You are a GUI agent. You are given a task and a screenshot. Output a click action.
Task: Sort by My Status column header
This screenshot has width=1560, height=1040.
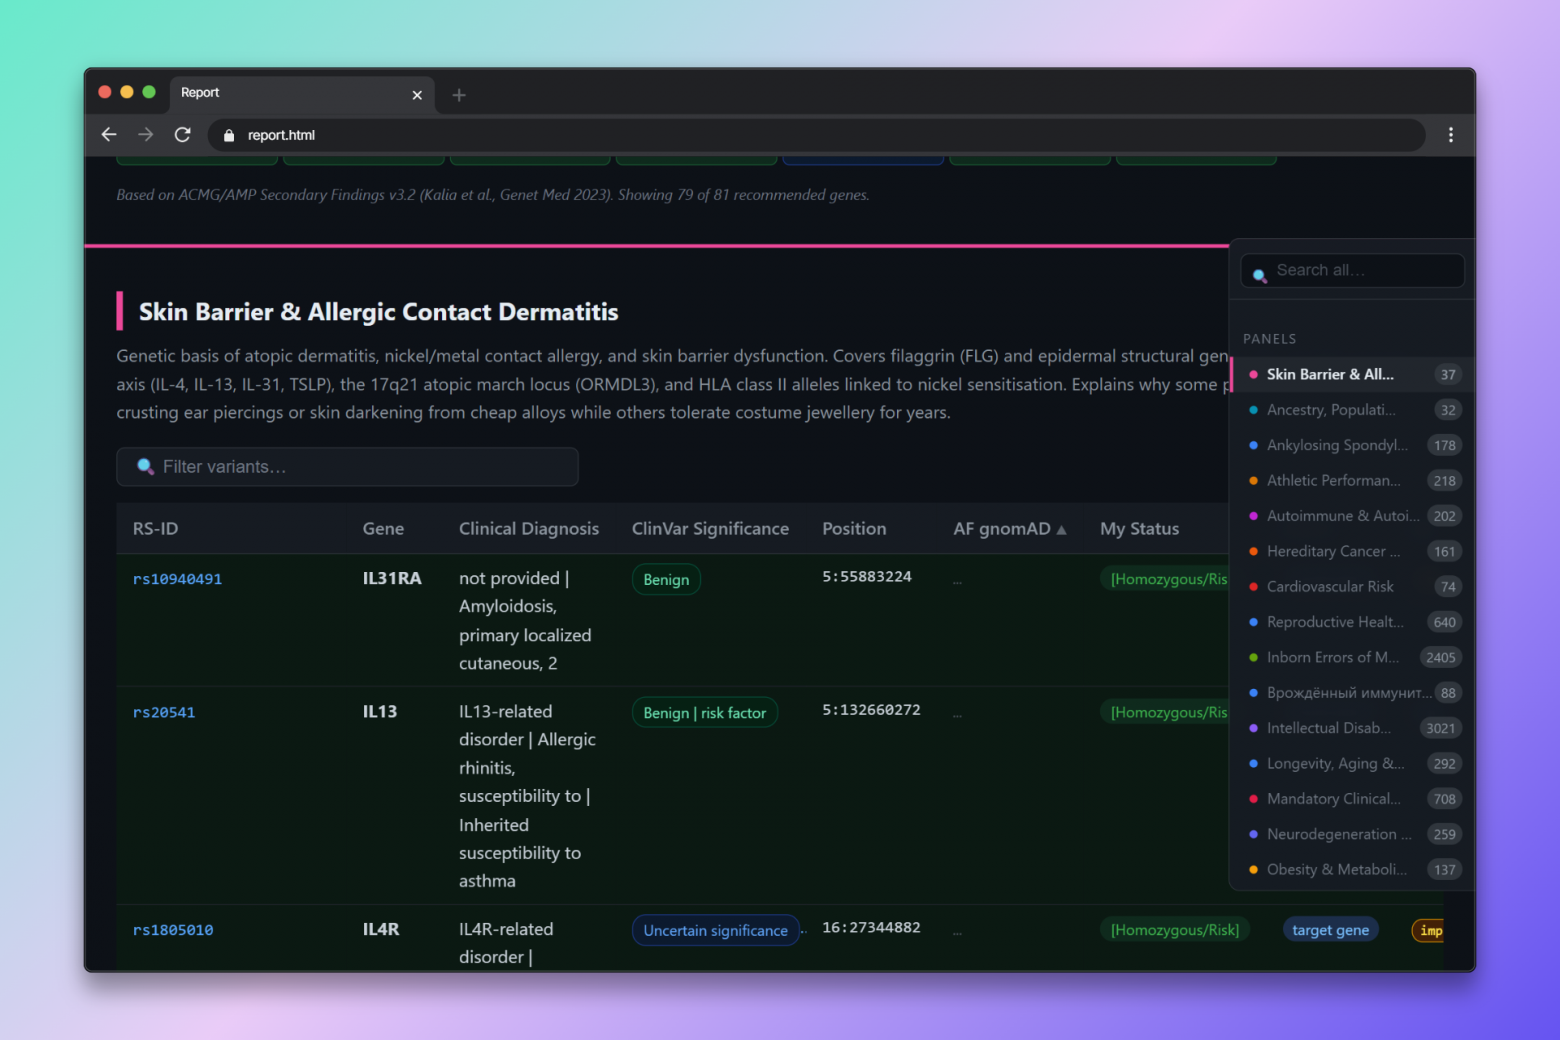pyautogui.click(x=1139, y=529)
